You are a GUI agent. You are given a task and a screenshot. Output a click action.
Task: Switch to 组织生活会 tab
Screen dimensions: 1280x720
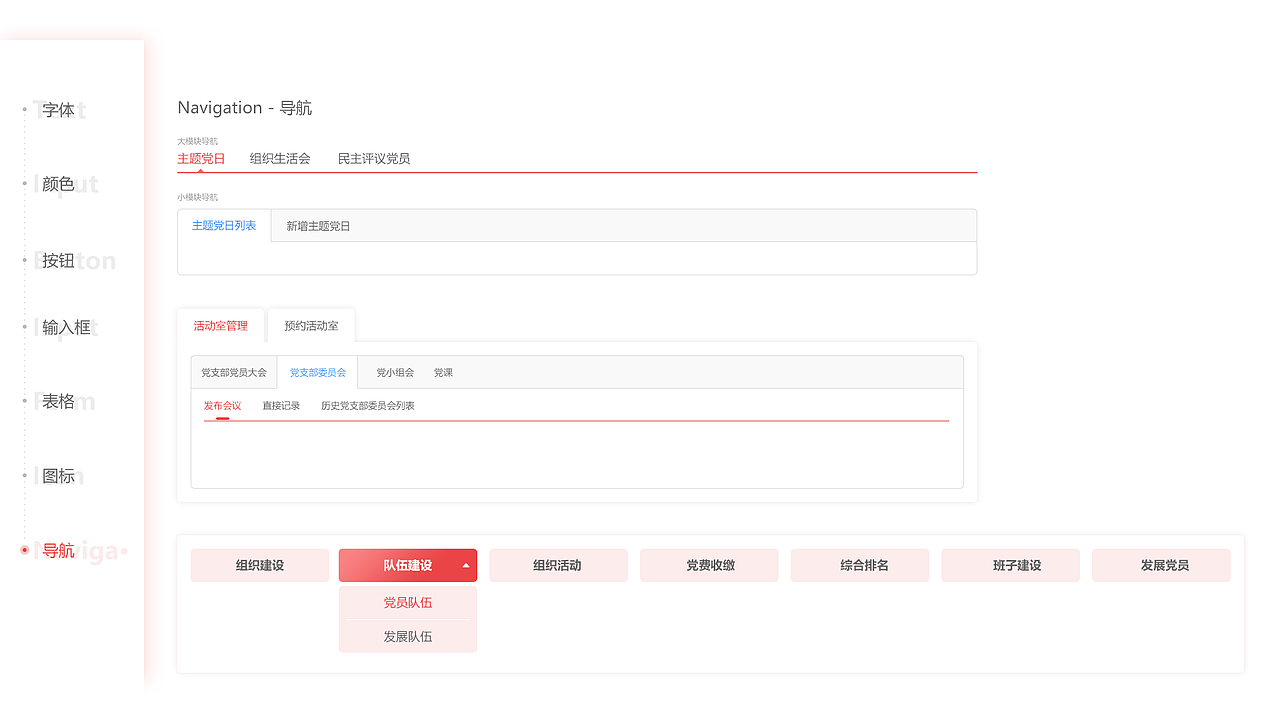pyautogui.click(x=280, y=158)
